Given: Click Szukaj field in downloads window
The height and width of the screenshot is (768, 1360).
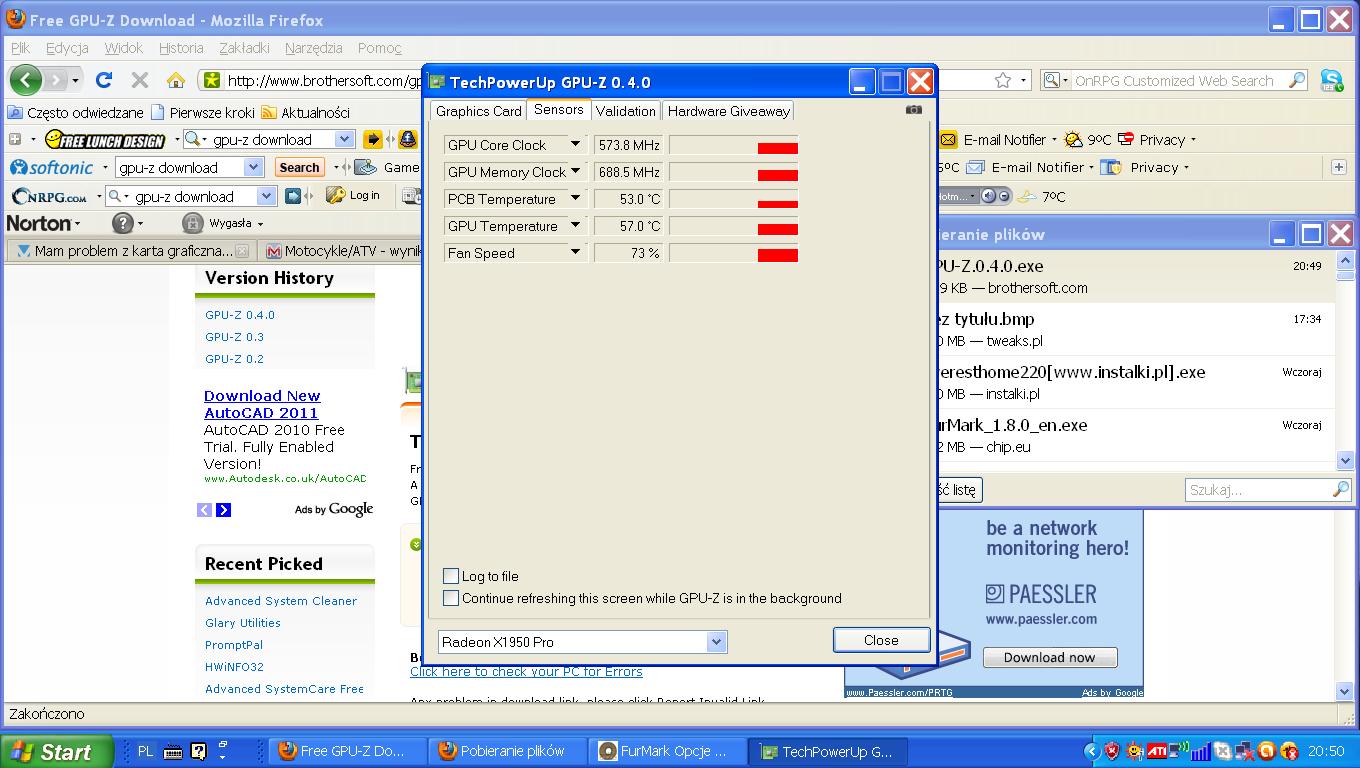Looking at the screenshot, I should click(x=1268, y=490).
